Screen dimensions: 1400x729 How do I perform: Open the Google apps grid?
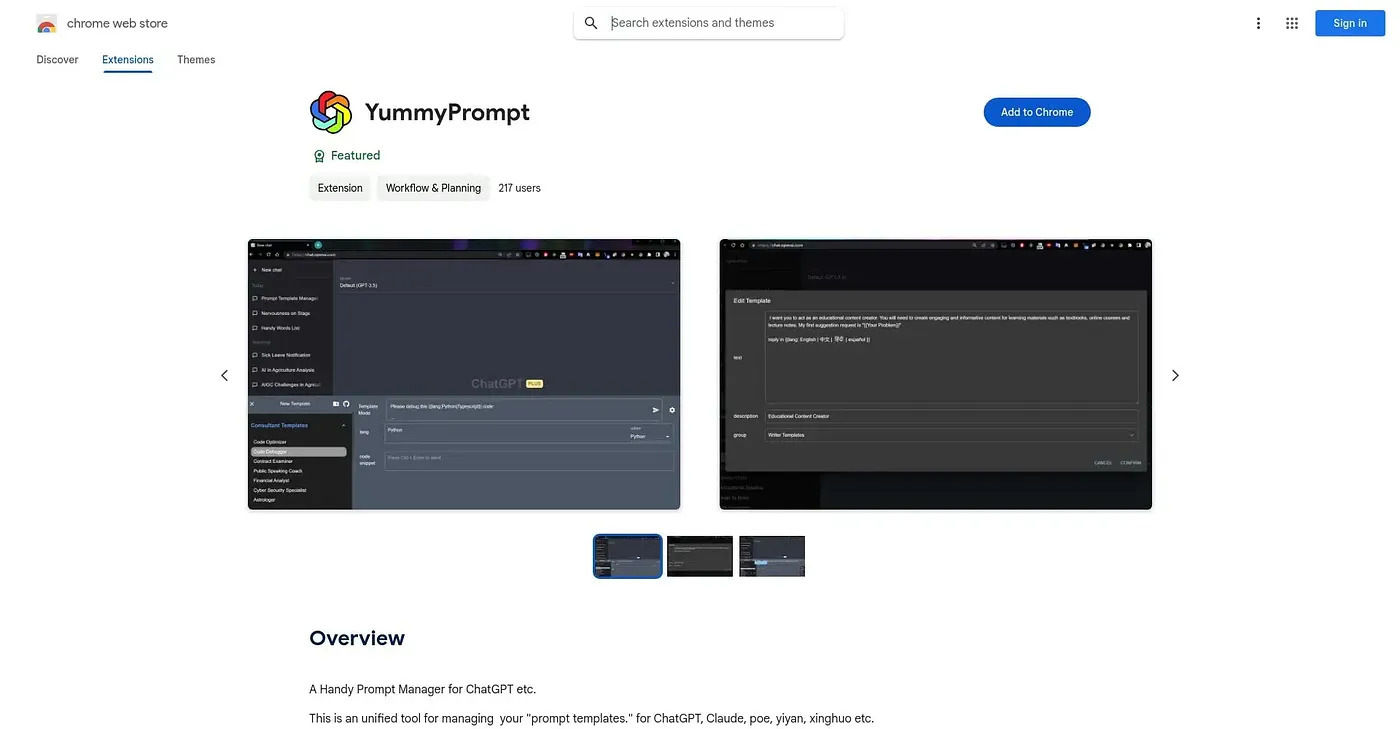click(x=1292, y=23)
